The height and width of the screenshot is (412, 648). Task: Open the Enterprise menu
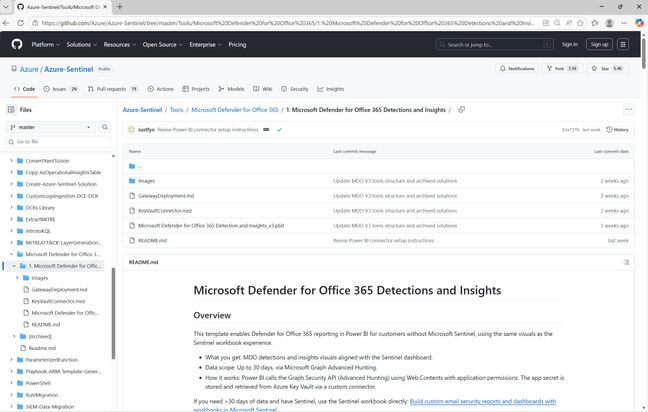coord(205,44)
